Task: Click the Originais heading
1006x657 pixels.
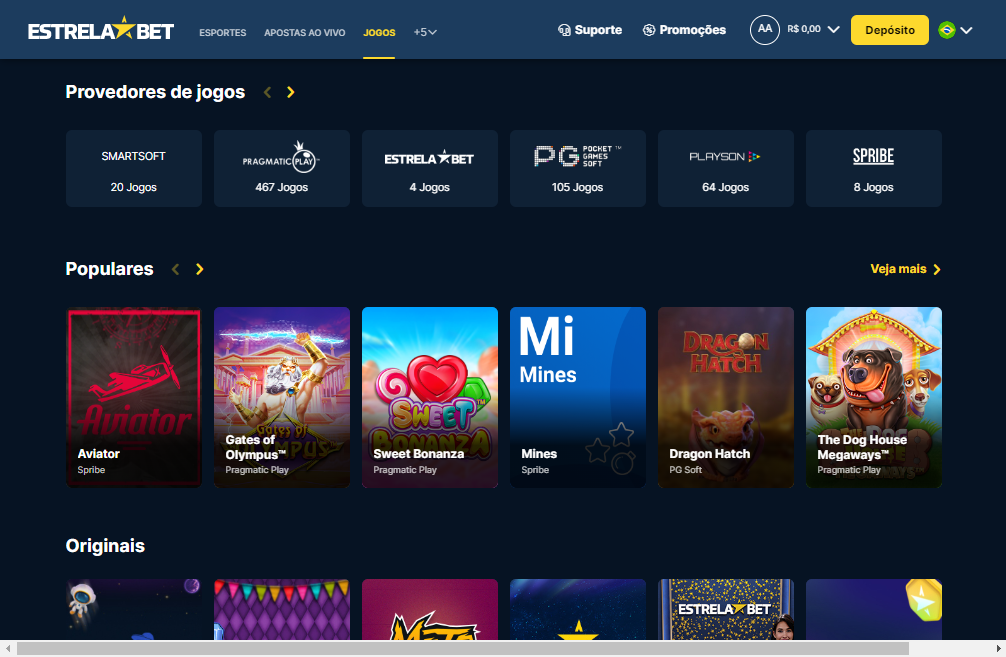Action: pyautogui.click(x=105, y=546)
